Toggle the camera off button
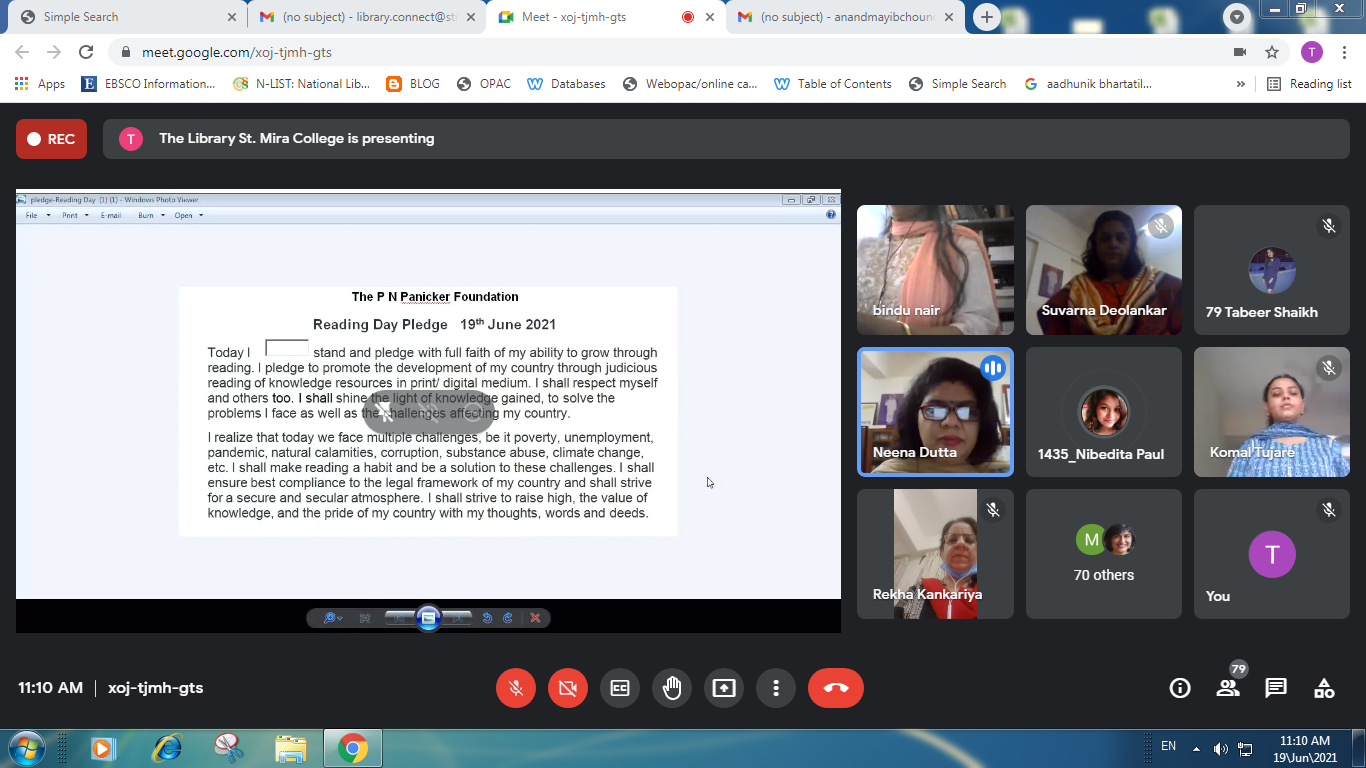The image size is (1366, 768). point(568,688)
